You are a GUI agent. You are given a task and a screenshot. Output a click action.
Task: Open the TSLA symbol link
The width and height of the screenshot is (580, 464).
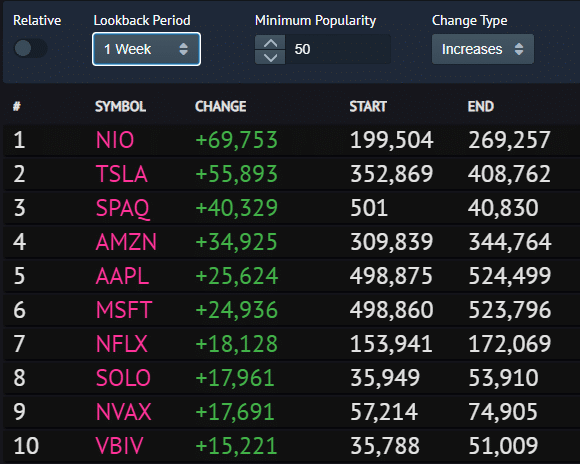pyautogui.click(x=122, y=174)
